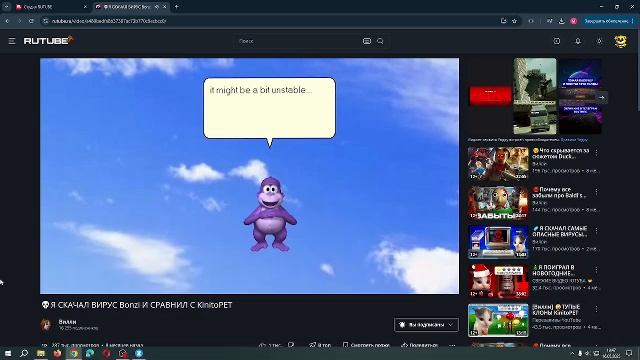
Task: Open thumbnail of 'Почему все забыли про Baldi's' video
Action: coord(498,203)
